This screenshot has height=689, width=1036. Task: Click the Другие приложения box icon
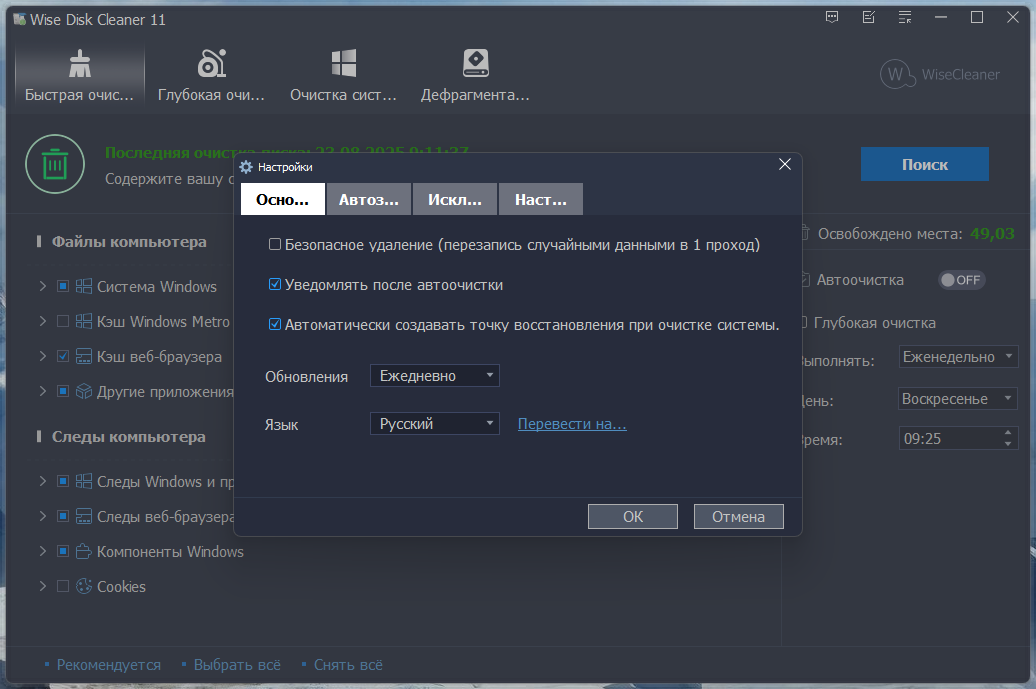coord(84,391)
